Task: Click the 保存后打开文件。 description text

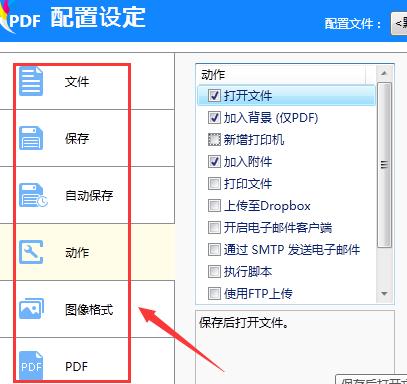Action: coord(244,323)
